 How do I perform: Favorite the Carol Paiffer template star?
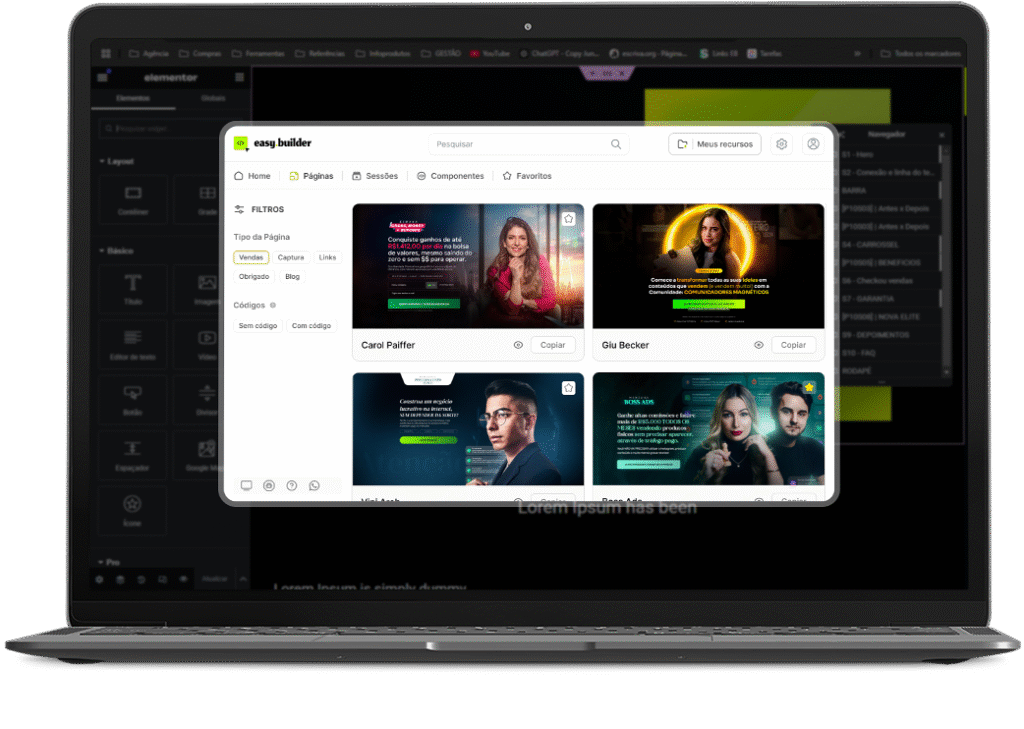[568, 218]
